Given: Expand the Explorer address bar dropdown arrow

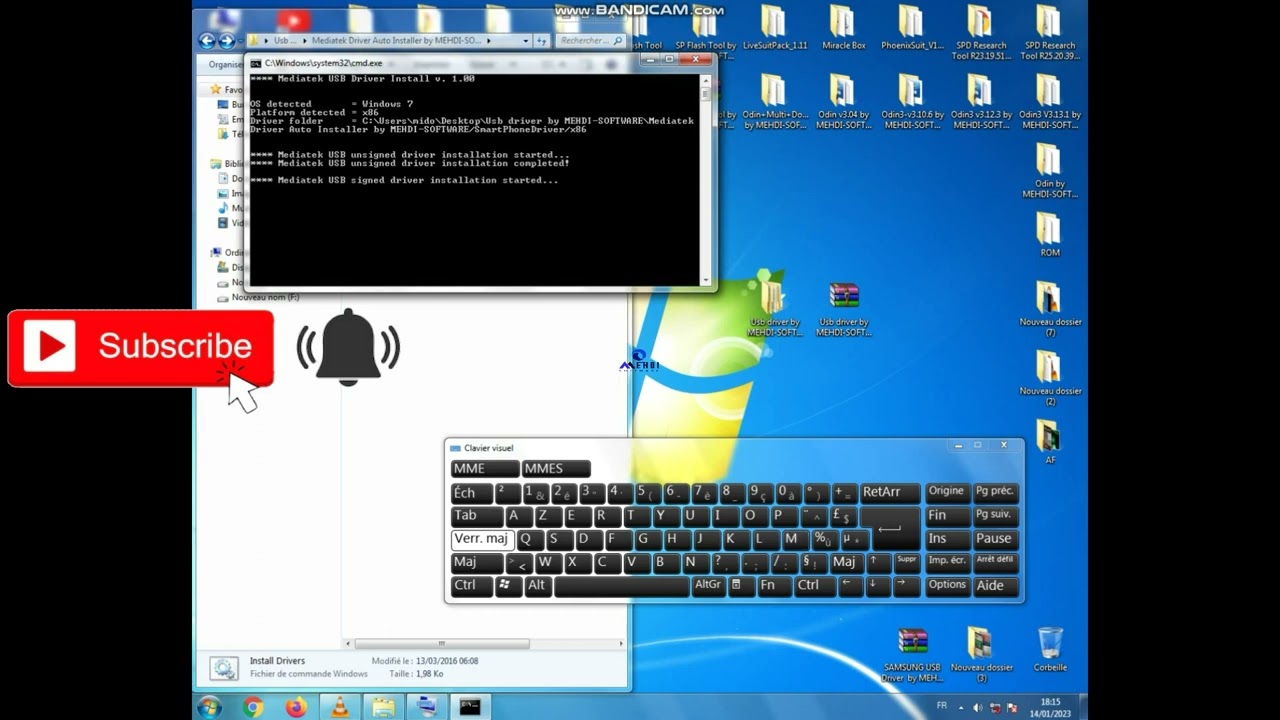Looking at the screenshot, I should (x=524, y=41).
